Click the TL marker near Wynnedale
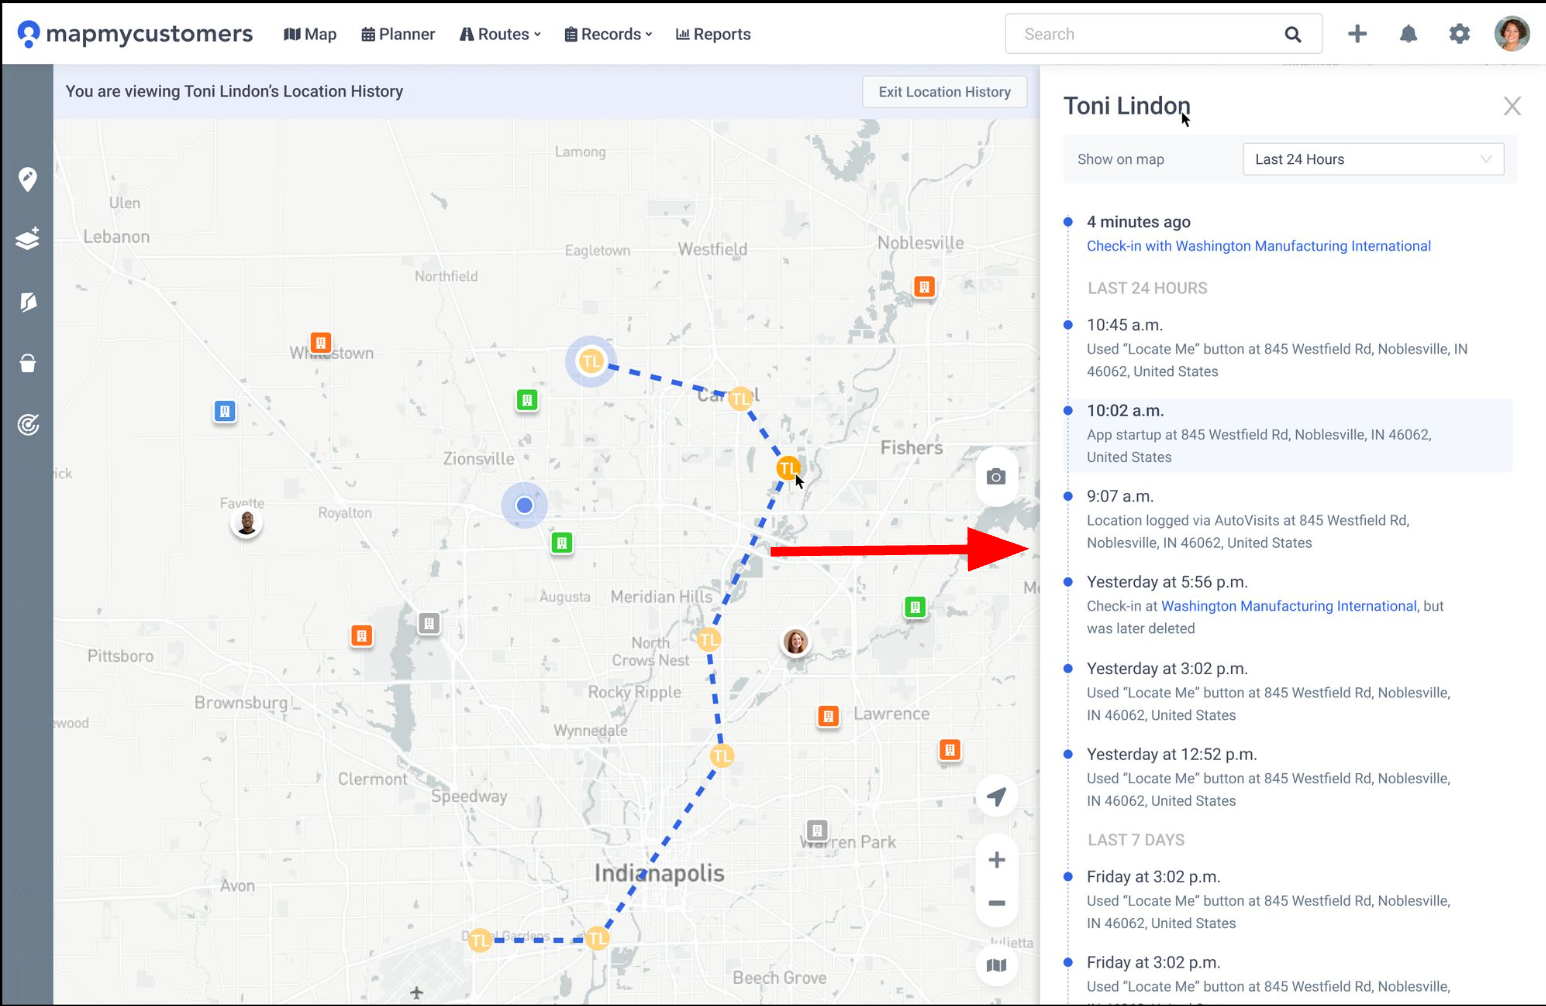Image resolution: width=1546 pixels, height=1006 pixels. pos(721,756)
